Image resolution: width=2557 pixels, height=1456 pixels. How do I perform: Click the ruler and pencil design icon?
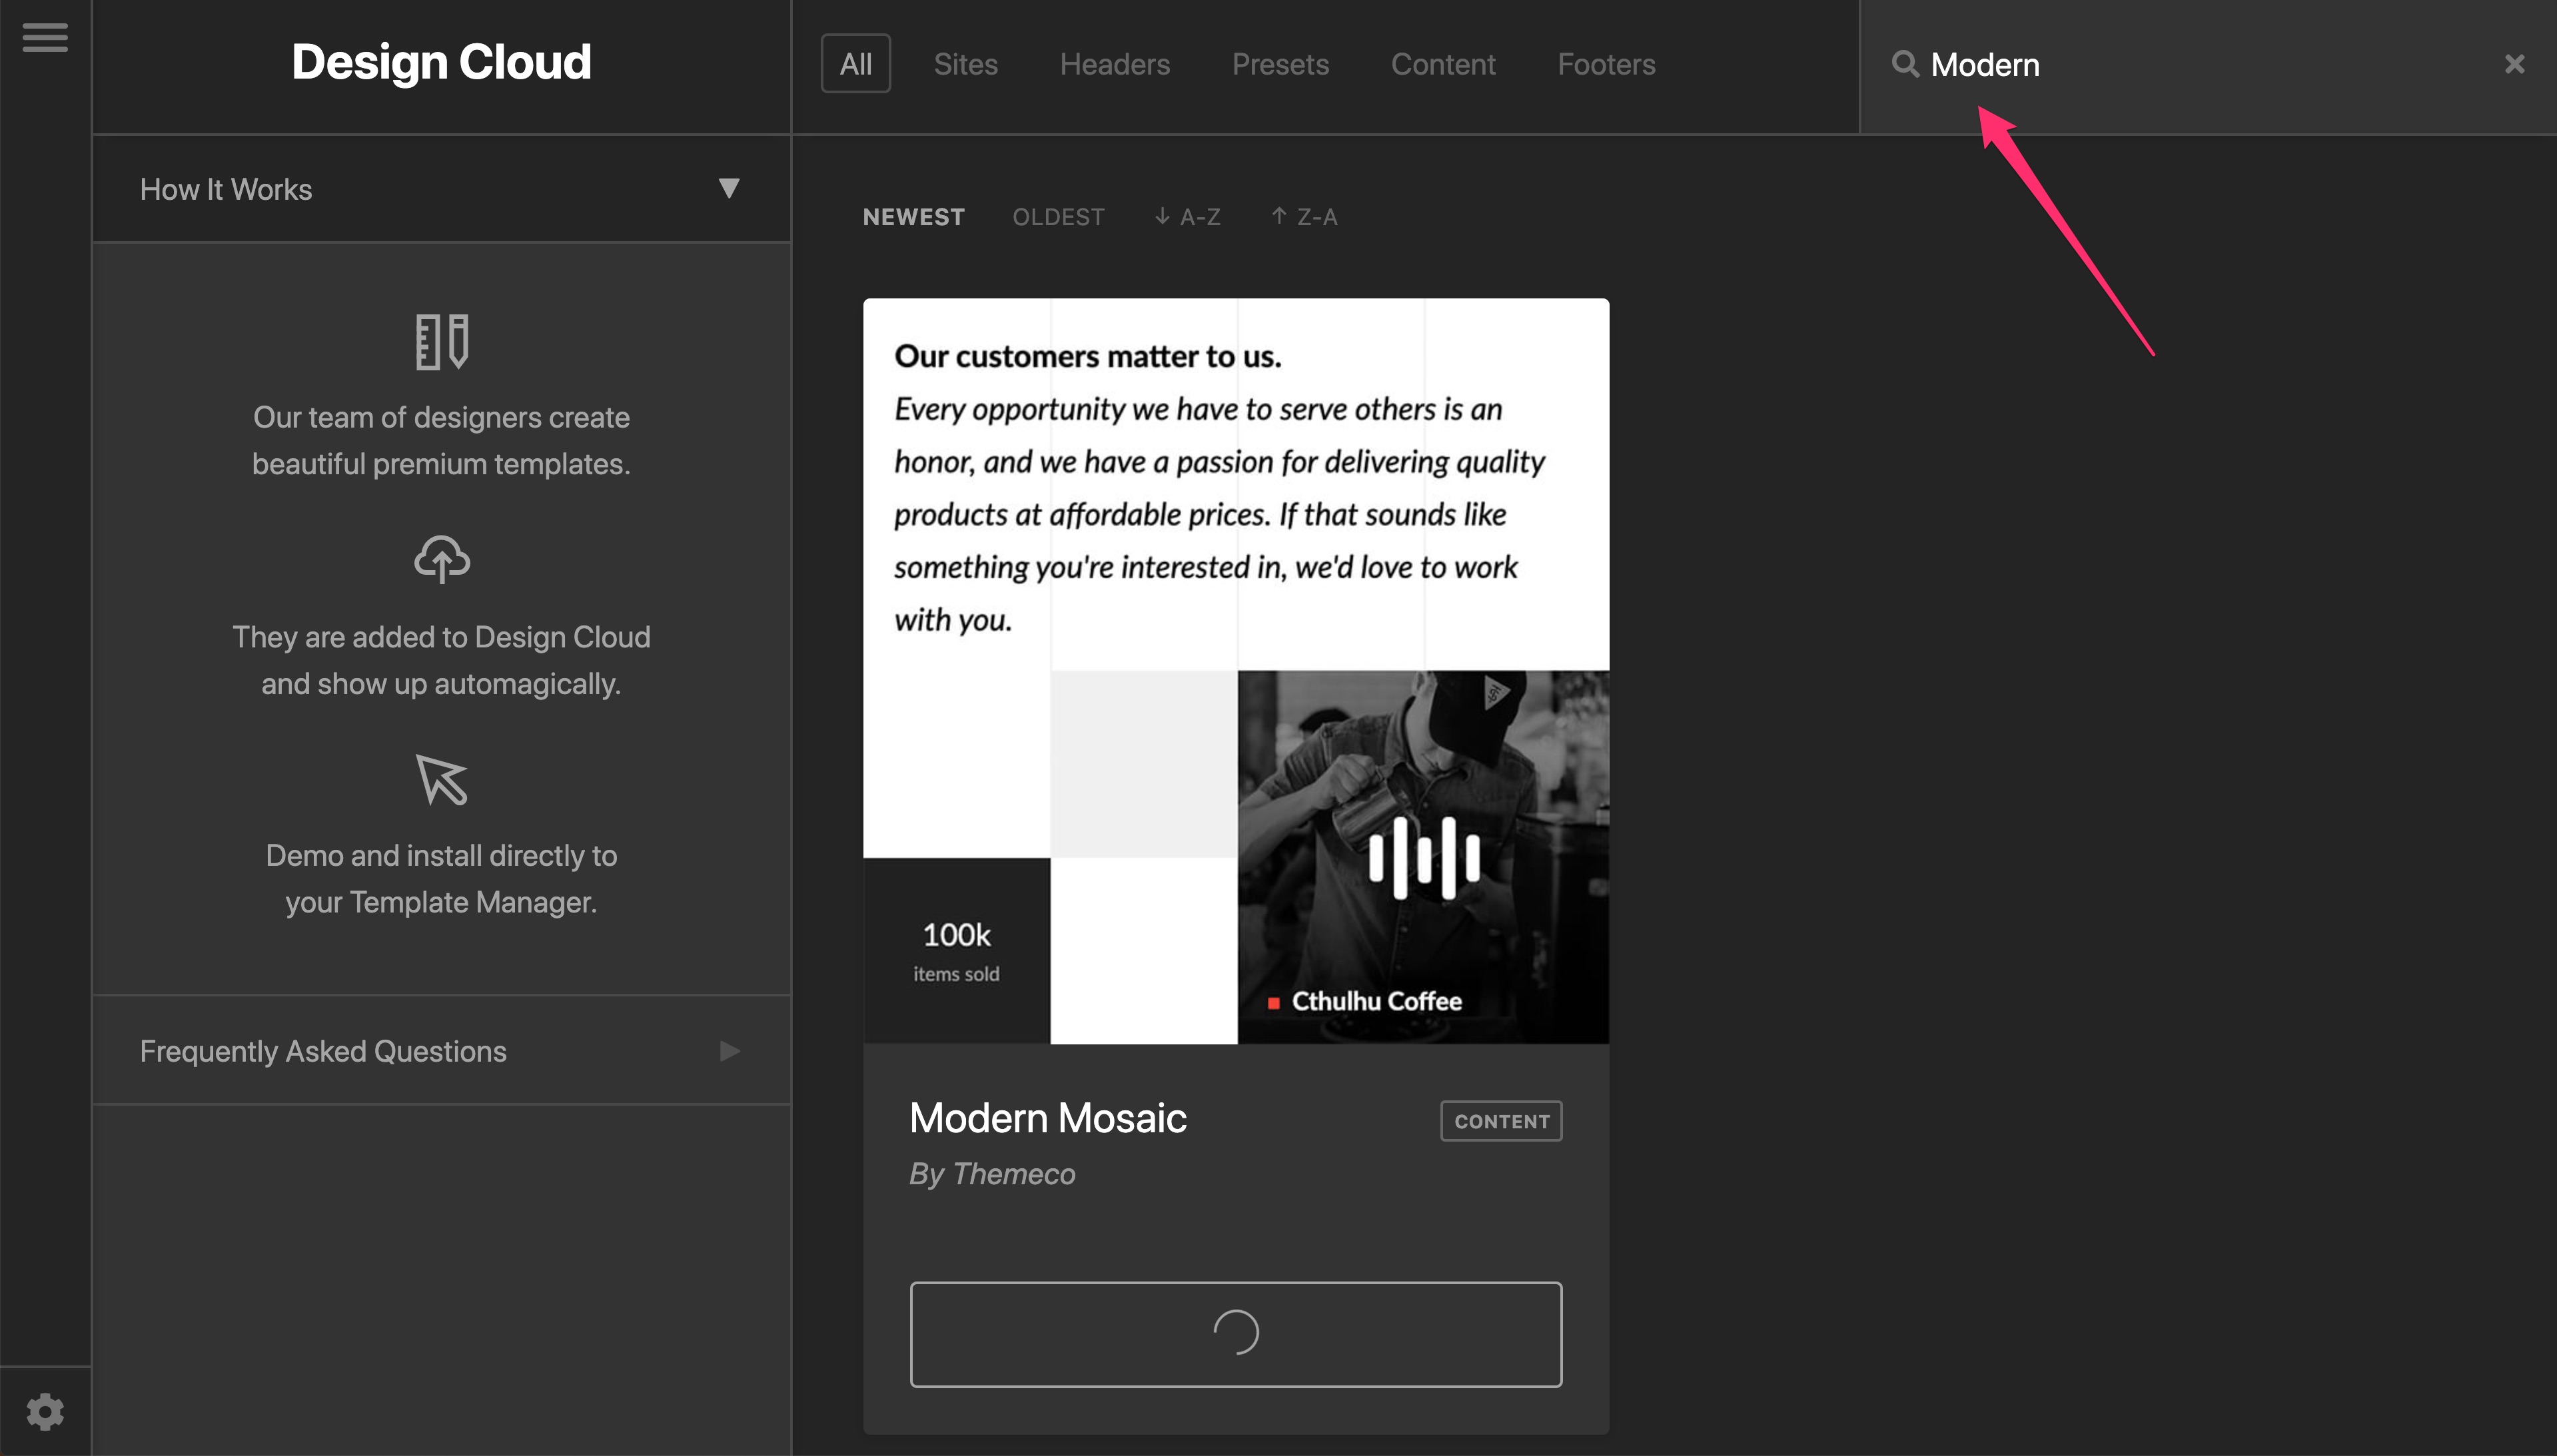442,342
